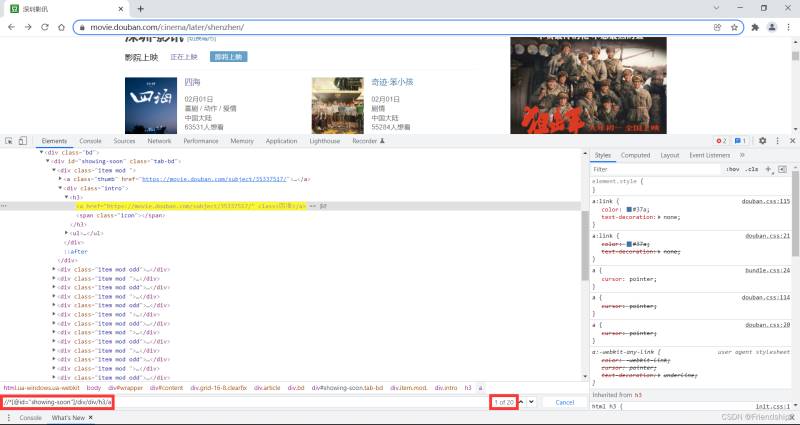The height and width of the screenshot is (425, 800).
Task: Close the What's New drawer tab
Action: [x=90, y=417]
